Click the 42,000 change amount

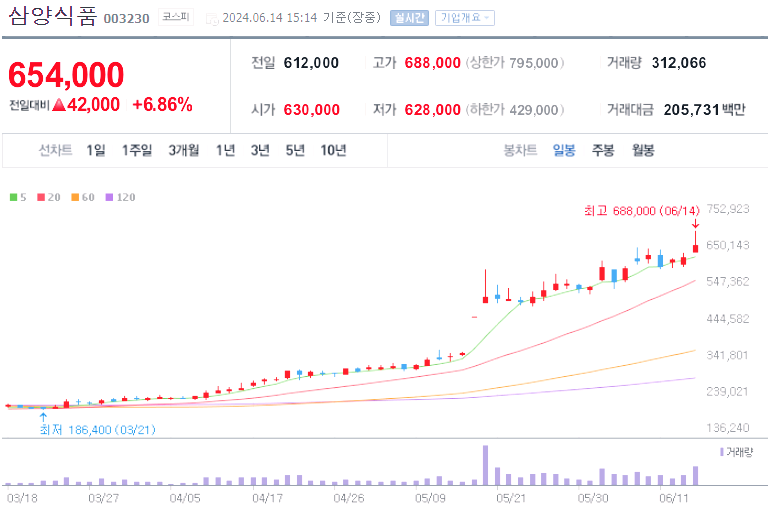coord(94,104)
